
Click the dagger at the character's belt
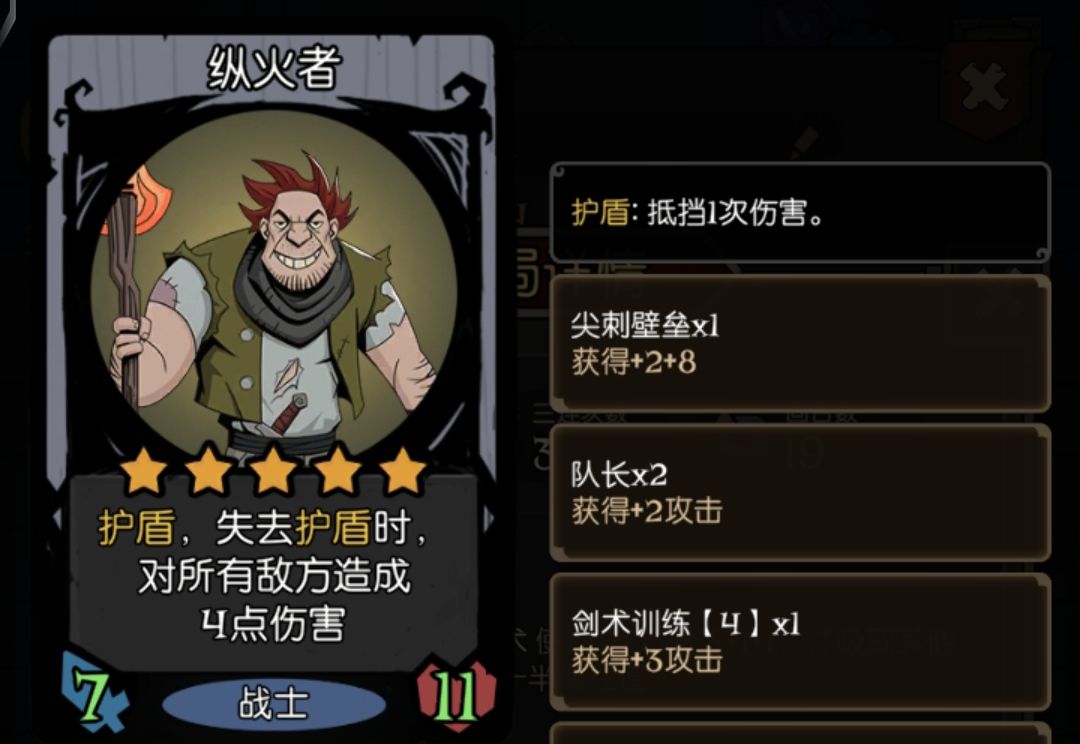(x=284, y=415)
